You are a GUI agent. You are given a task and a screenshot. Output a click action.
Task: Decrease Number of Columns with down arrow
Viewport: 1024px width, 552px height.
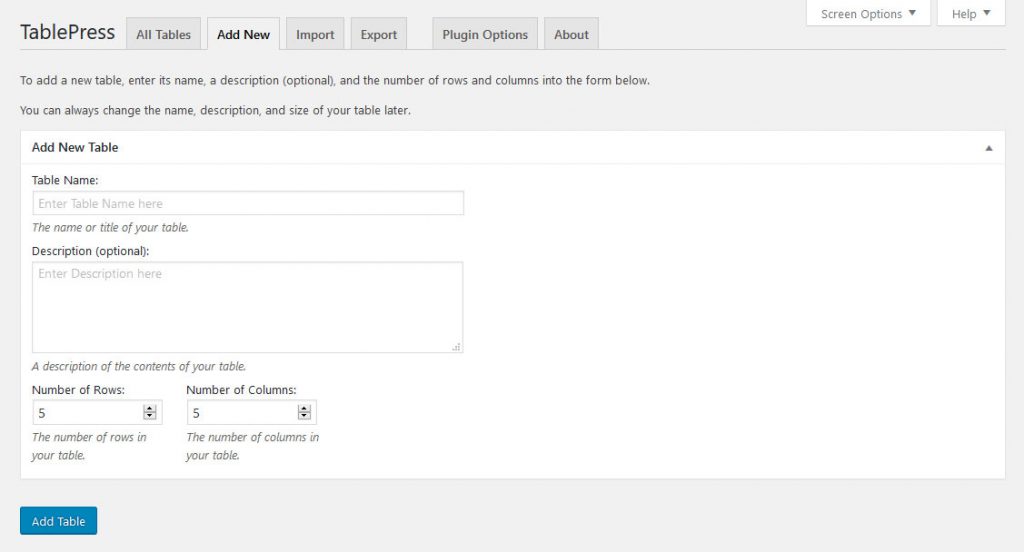304,416
